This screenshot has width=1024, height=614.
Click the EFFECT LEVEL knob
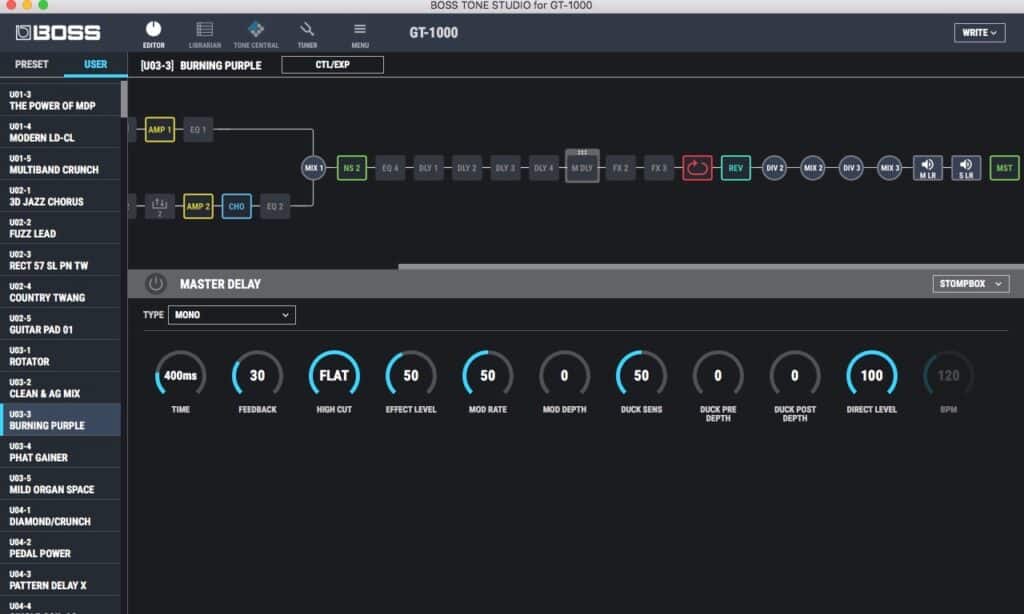[411, 376]
